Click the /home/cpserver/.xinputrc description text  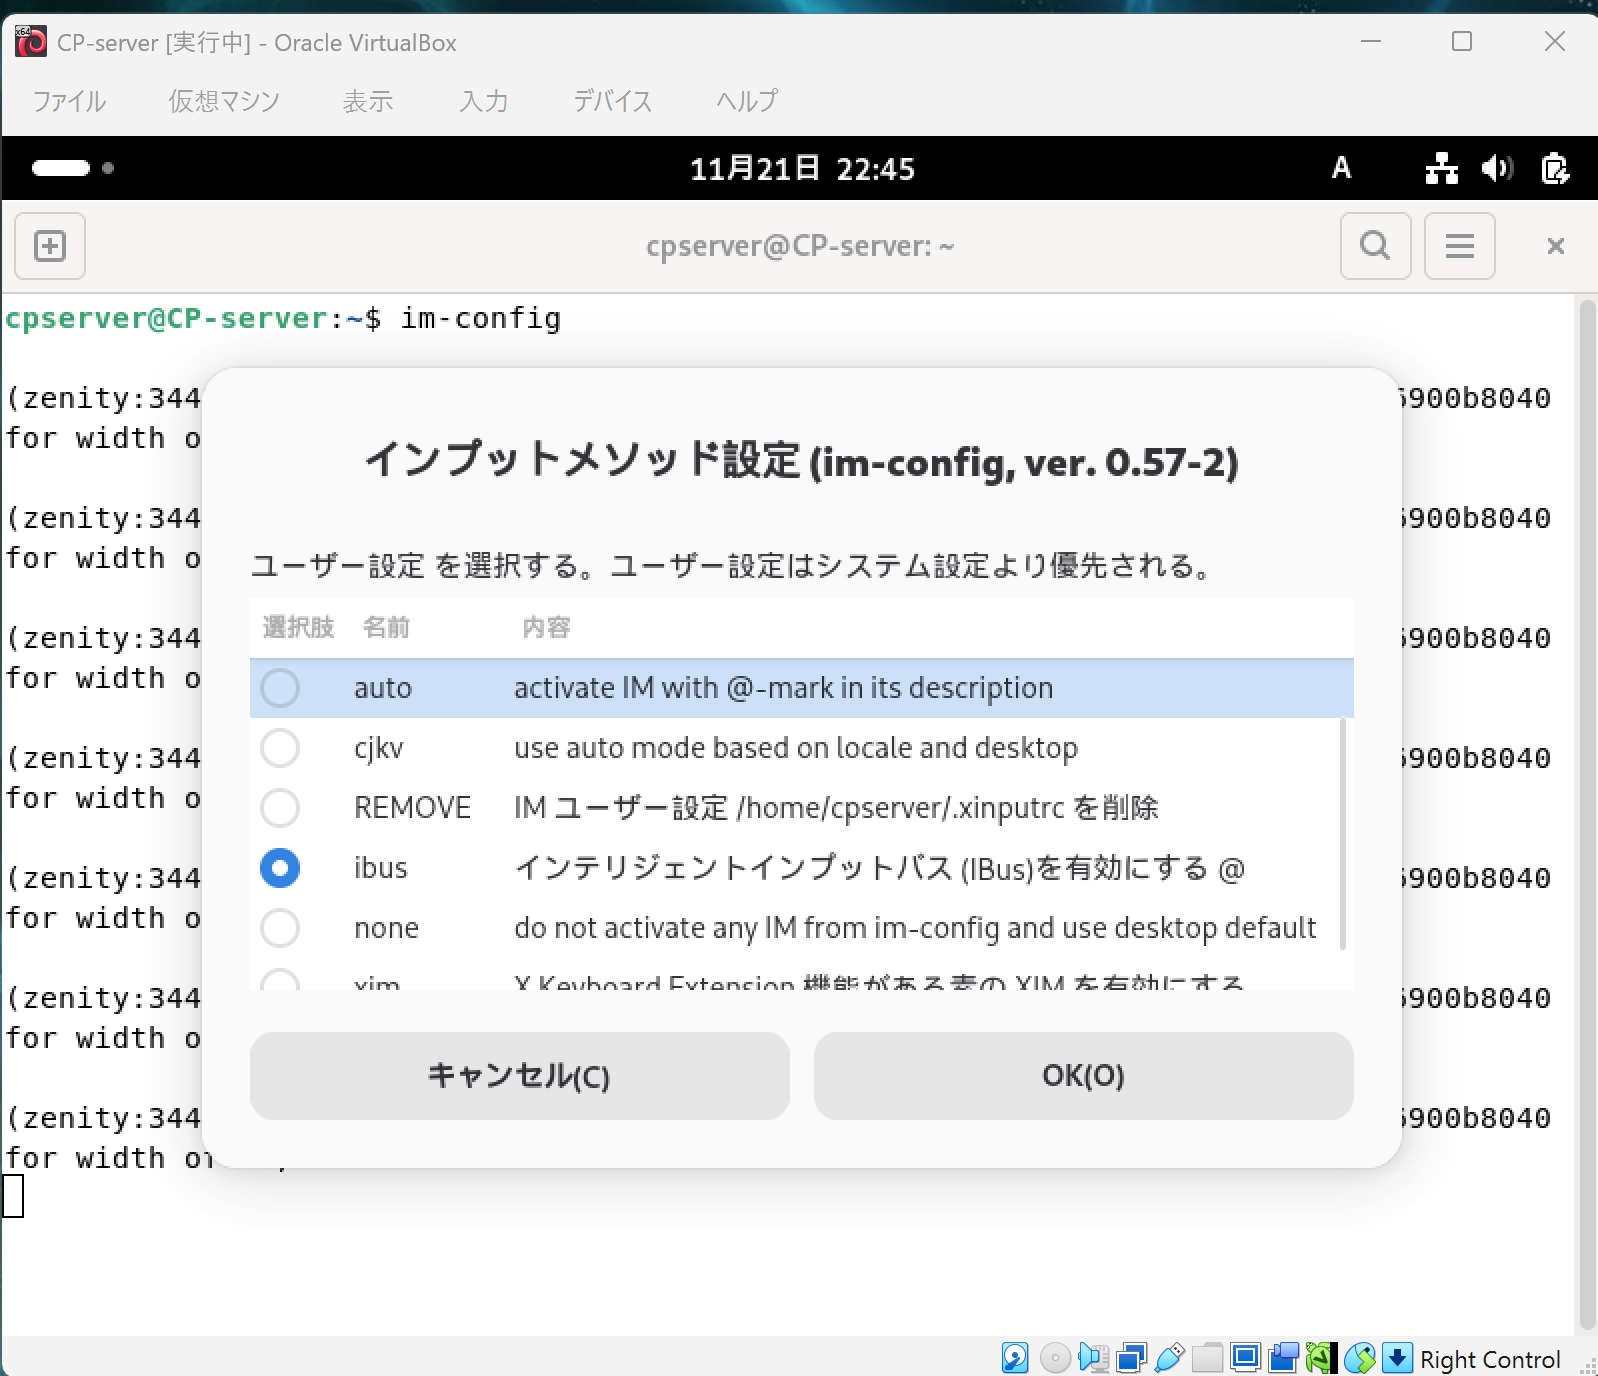[x=836, y=808]
